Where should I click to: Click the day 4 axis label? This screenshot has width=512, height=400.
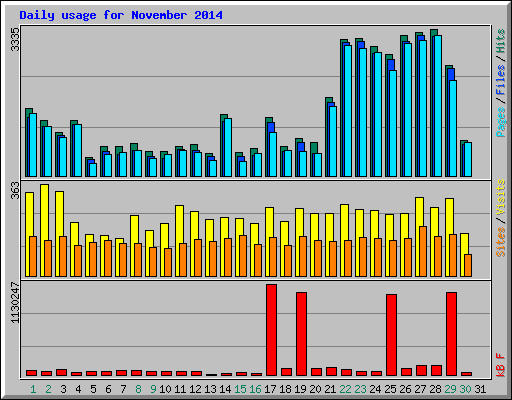point(78,389)
